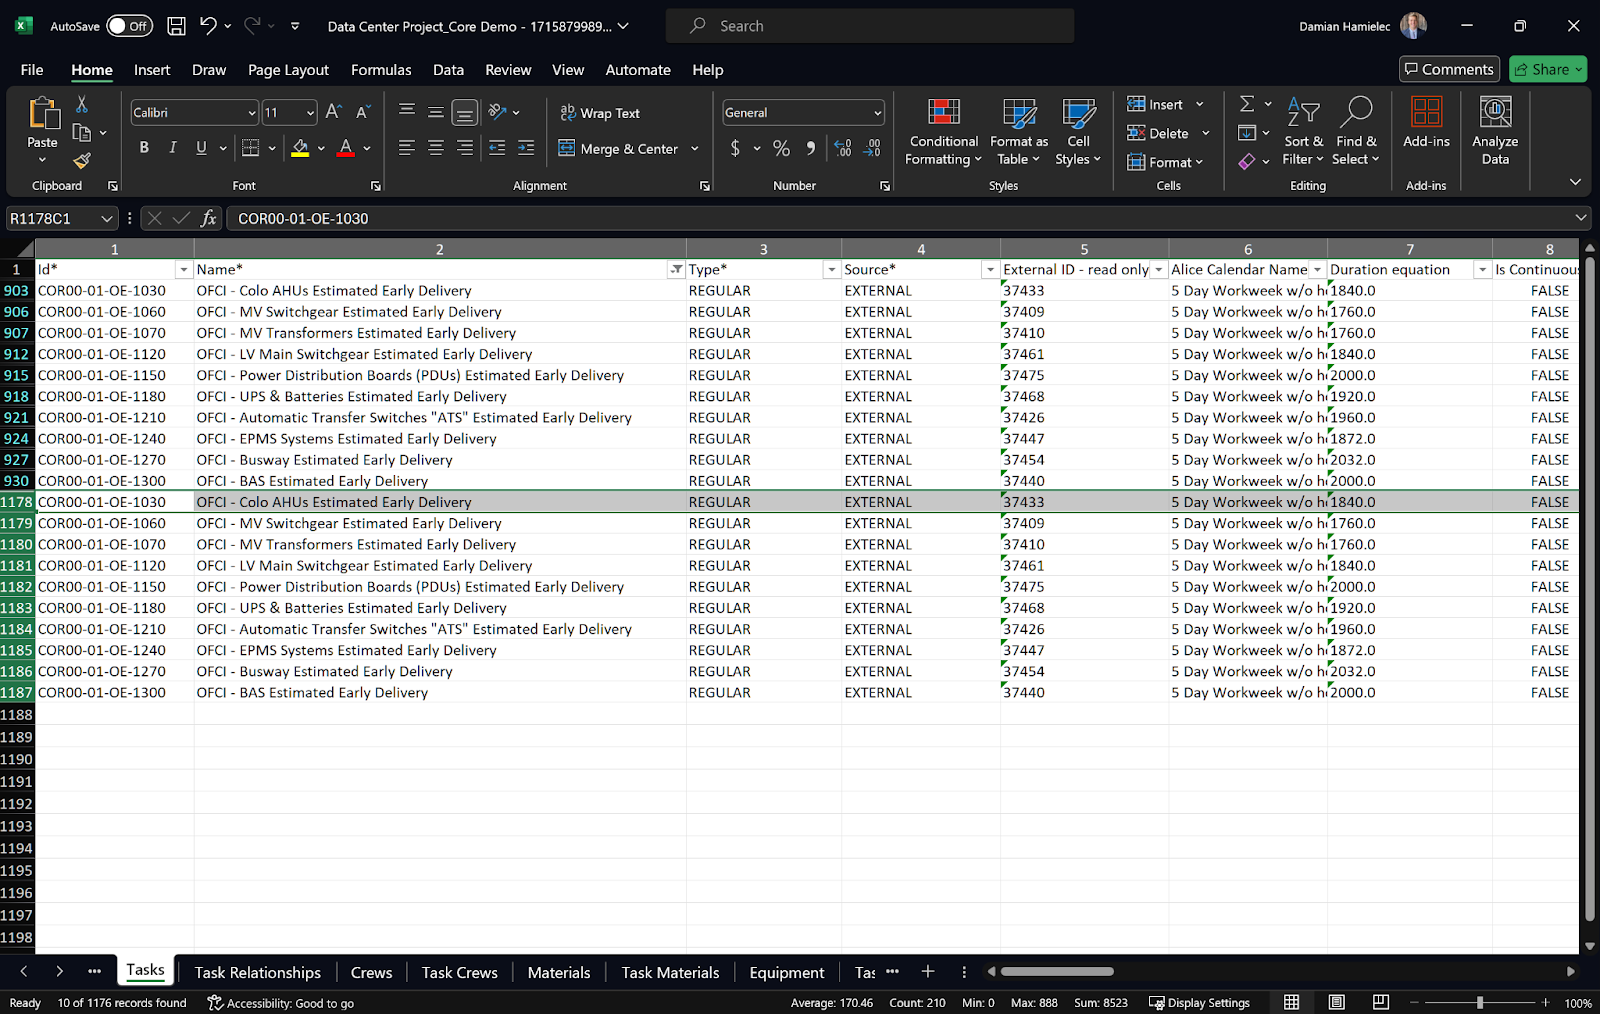Click the Share button
1600x1014 pixels.
[x=1548, y=69]
